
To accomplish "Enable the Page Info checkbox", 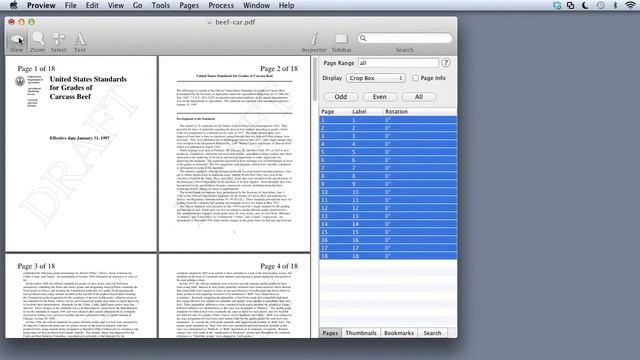I will click(415, 78).
